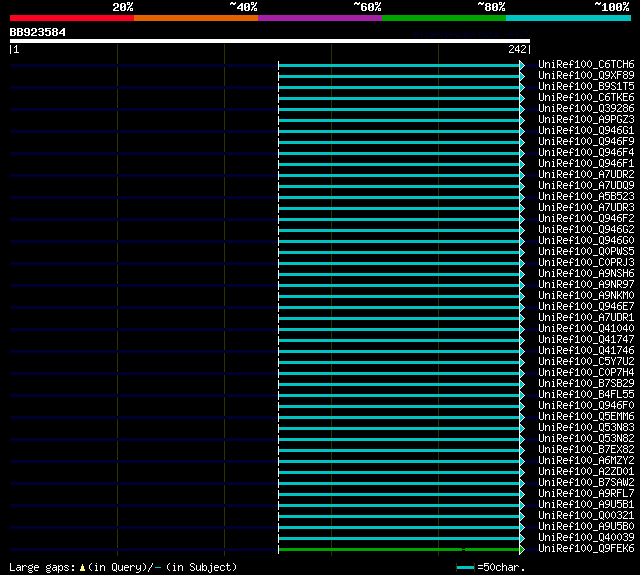Open the UniRef100_A7UDQ9 entry
Image resolution: width=640 pixels, height=575 pixels.
586,186
